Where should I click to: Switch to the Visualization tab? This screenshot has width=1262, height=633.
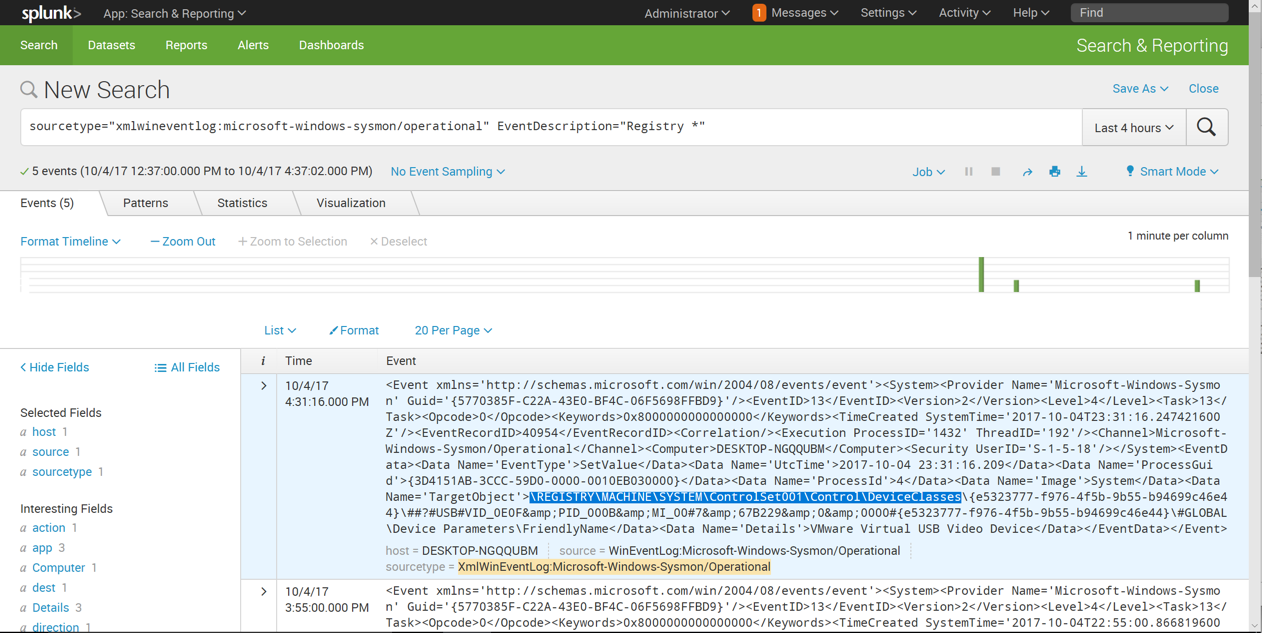point(351,203)
